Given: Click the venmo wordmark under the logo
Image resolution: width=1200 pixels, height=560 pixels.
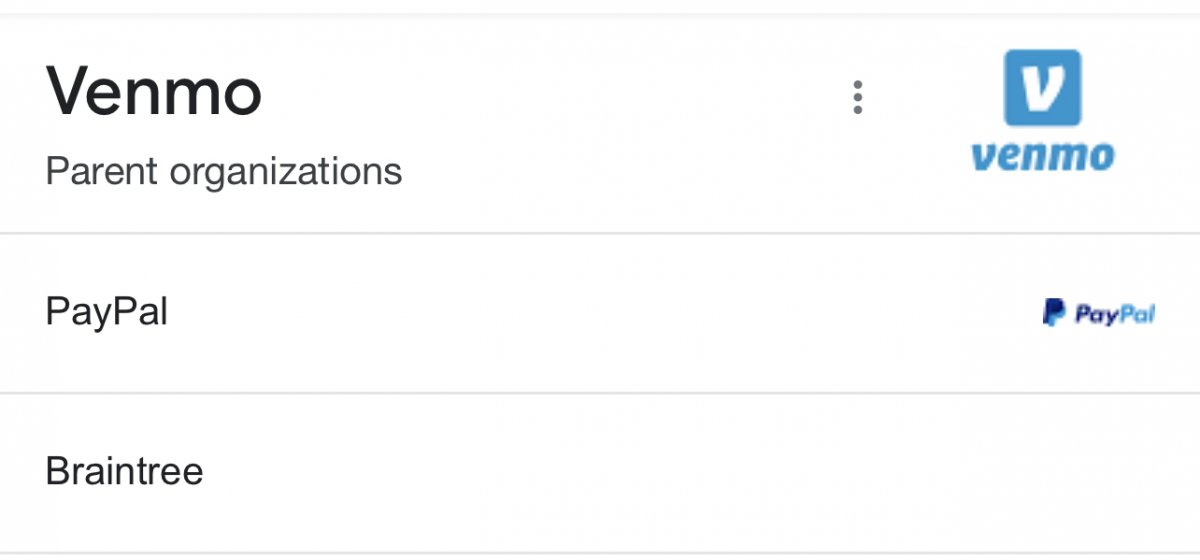Looking at the screenshot, I should pyautogui.click(x=1042, y=157).
